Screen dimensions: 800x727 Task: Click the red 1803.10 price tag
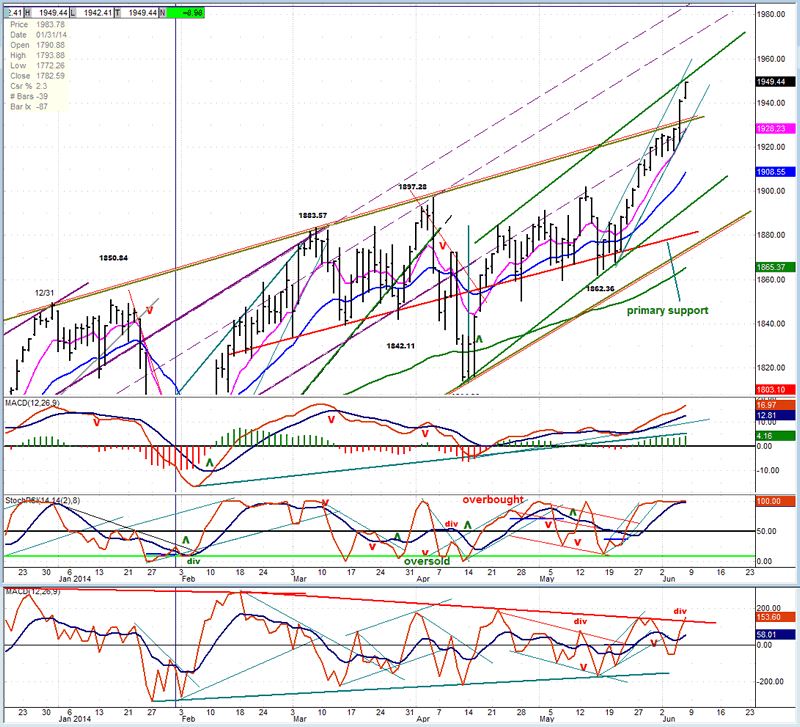coord(775,389)
